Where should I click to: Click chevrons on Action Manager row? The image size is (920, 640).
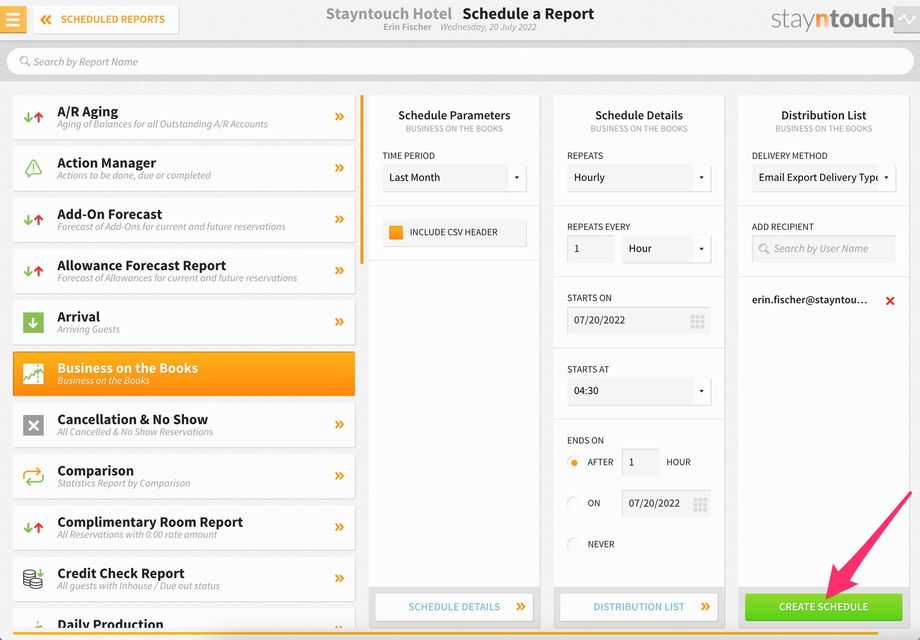click(x=340, y=168)
